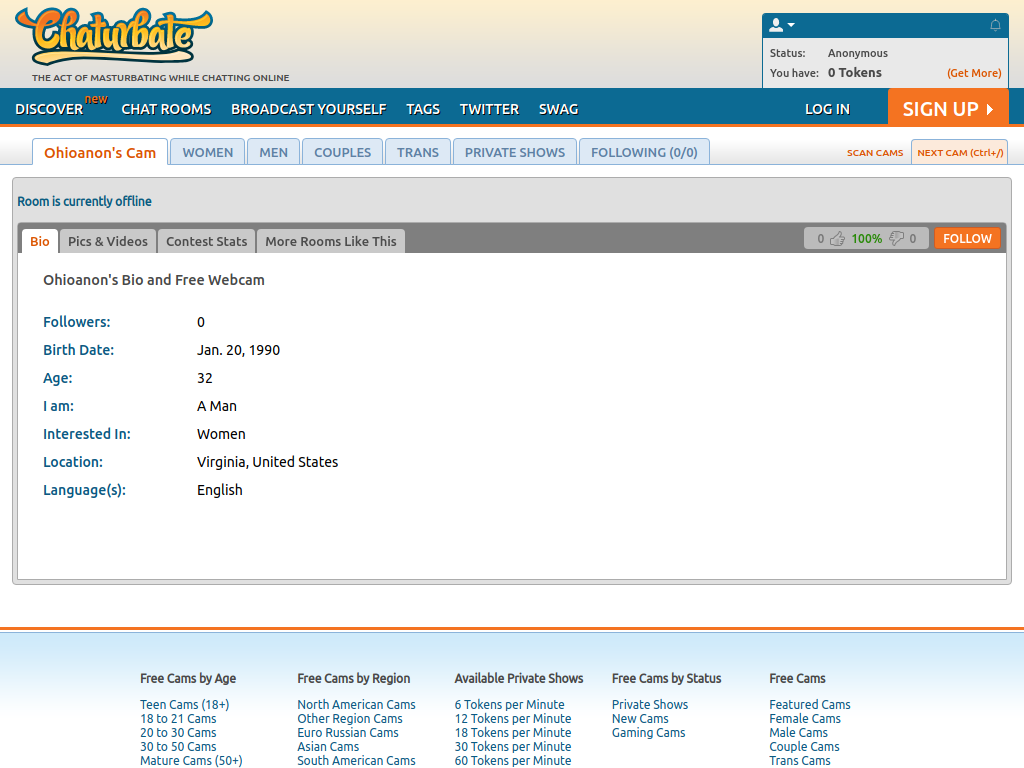The width and height of the screenshot is (1024, 768).
Task: Open Other Region Cams link
Action: pos(349,718)
